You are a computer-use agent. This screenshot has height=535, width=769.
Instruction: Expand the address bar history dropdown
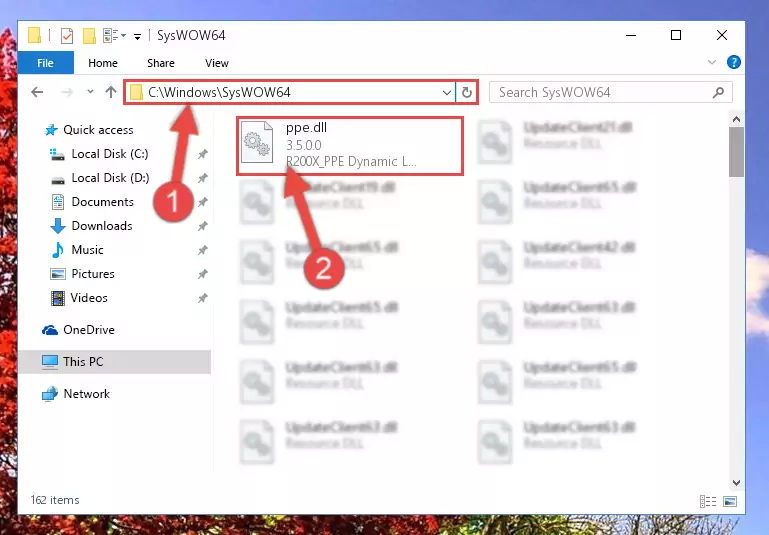click(447, 92)
